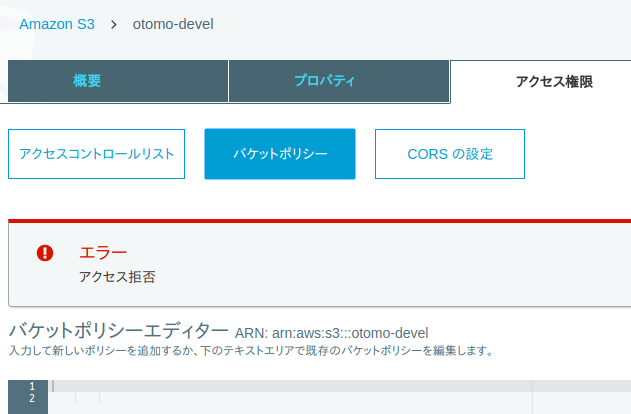Click the red error exclamation icon
The image size is (631, 414).
(x=45, y=253)
